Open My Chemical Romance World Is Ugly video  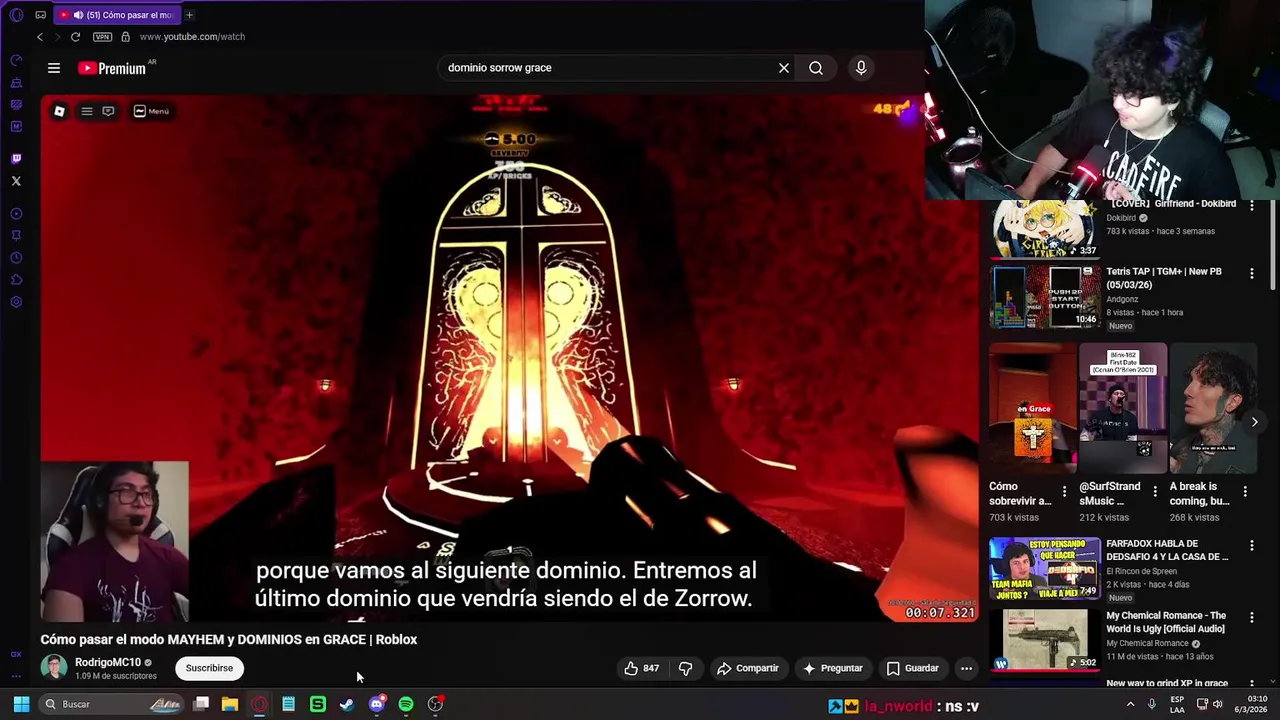pos(1165,622)
